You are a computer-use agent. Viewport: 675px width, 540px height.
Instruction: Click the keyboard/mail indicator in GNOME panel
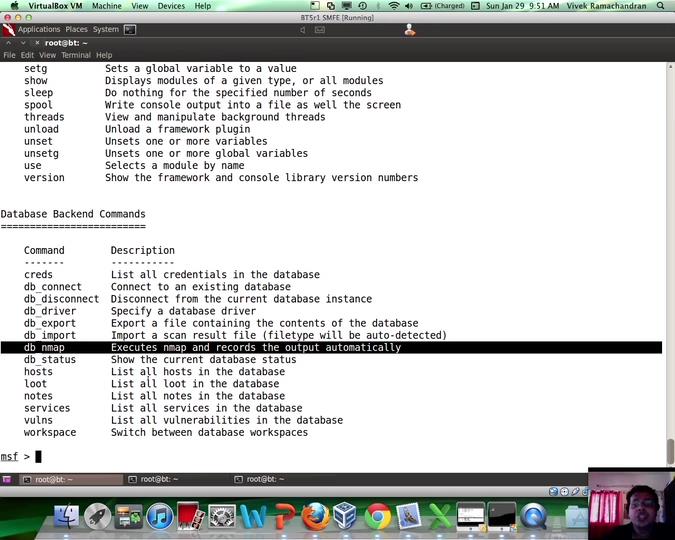pyautogui.click(x=320, y=30)
